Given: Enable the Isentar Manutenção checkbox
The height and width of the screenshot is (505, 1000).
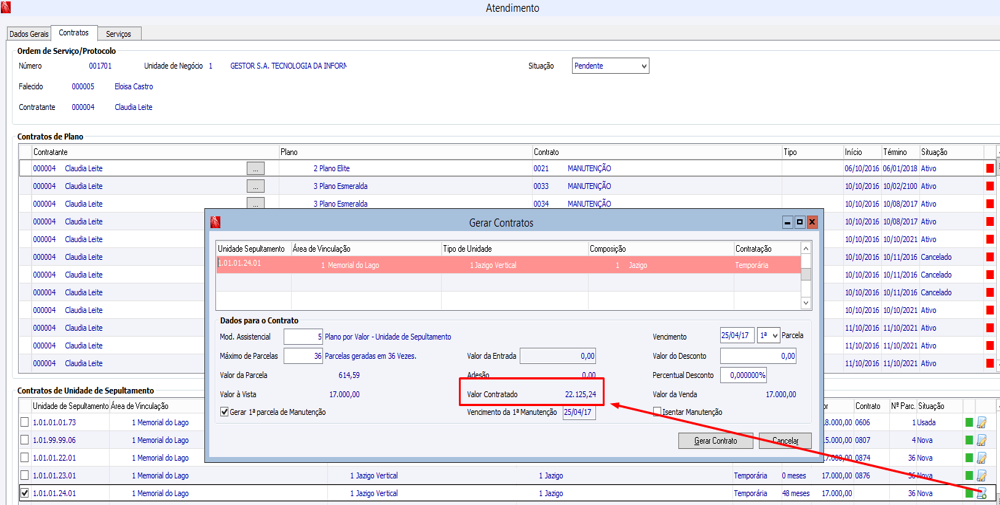Looking at the screenshot, I should click(x=657, y=412).
